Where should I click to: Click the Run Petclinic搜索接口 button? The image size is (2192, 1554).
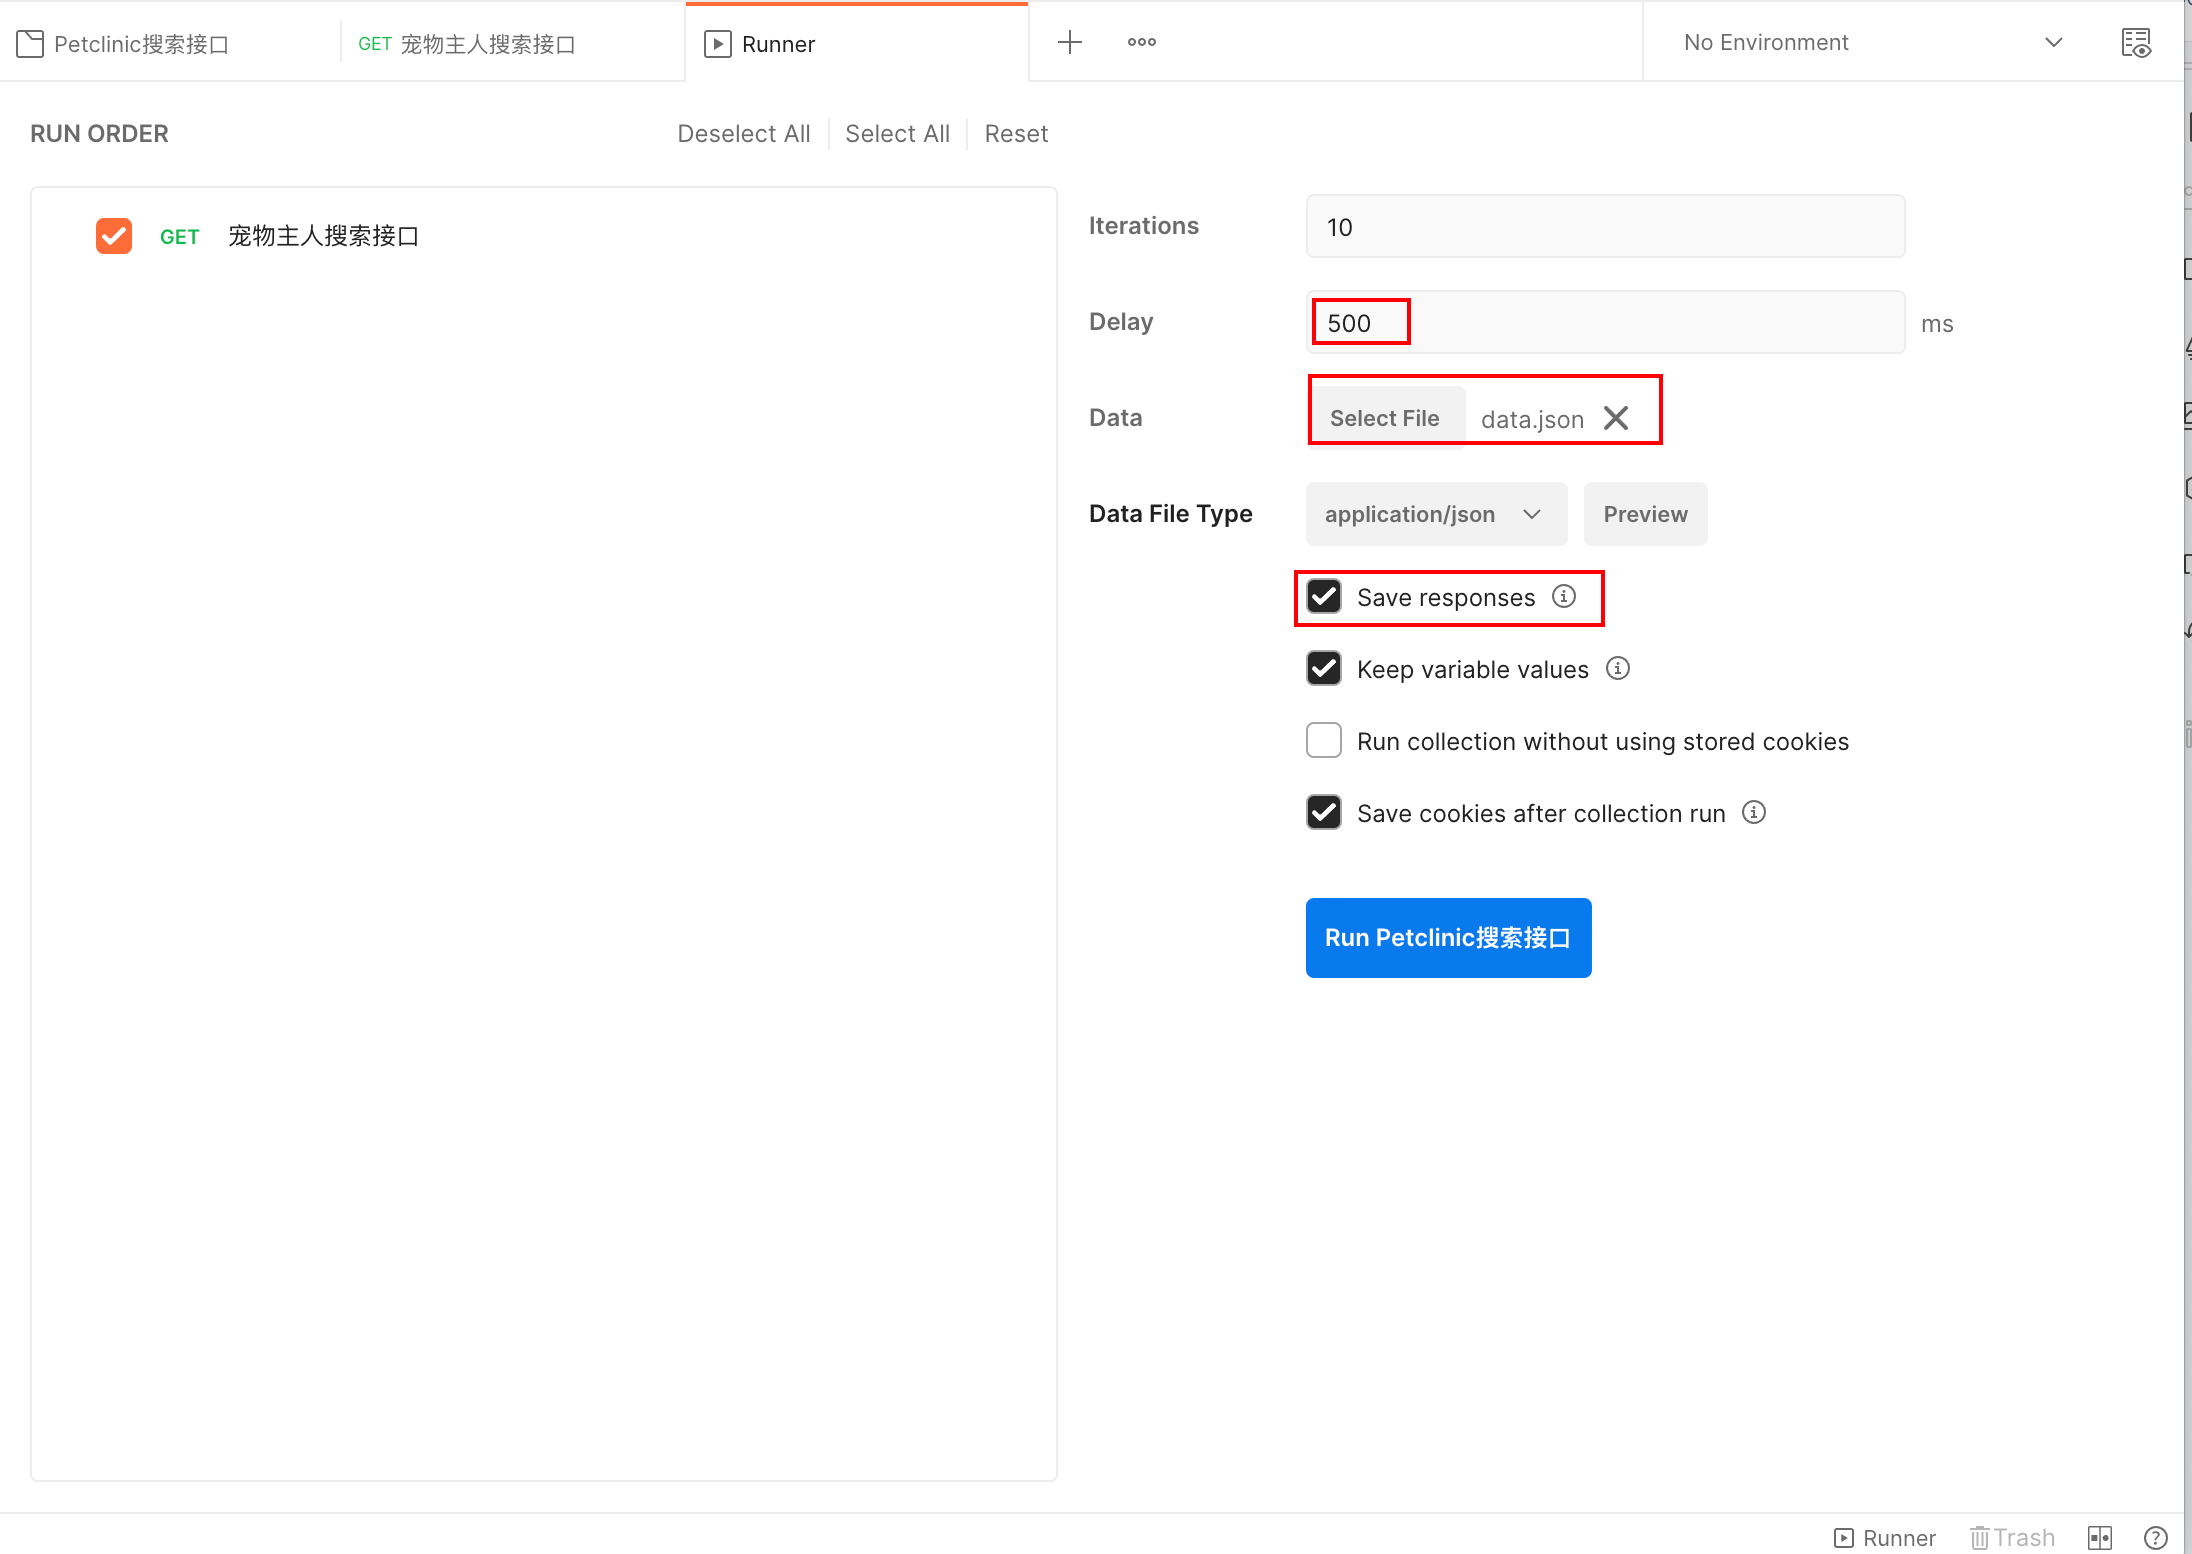[x=1447, y=938]
